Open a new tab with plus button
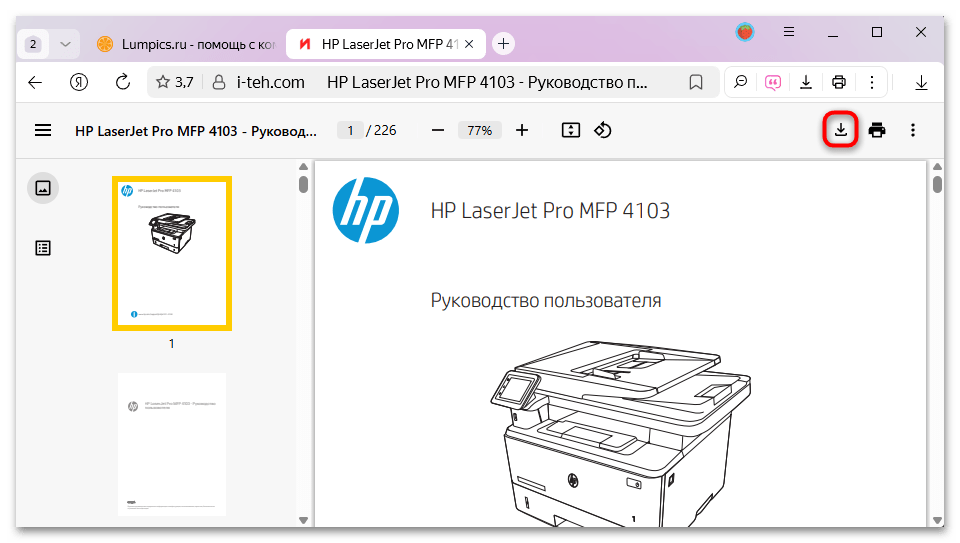Image resolution: width=960 pixels, height=543 pixels. [503, 43]
